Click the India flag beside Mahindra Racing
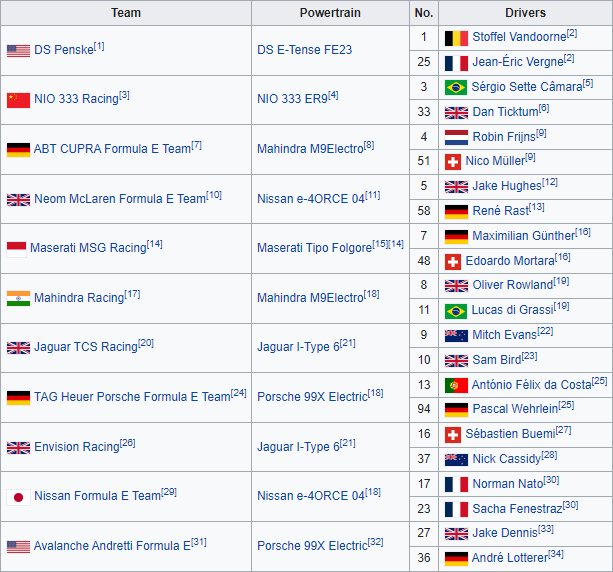 (x=18, y=299)
